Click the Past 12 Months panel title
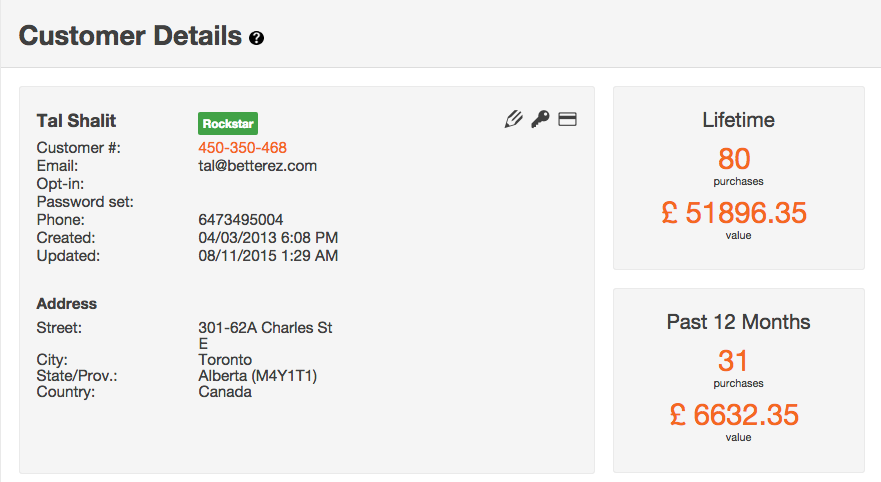Image resolution: width=881 pixels, height=482 pixels. pos(738,322)
